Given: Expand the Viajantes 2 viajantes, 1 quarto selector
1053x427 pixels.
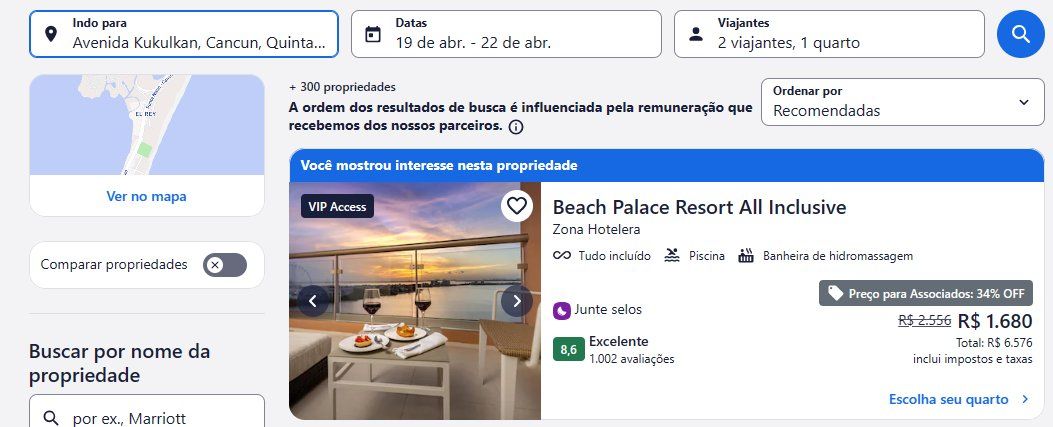Looking at the screenshot, I should 829,34.
